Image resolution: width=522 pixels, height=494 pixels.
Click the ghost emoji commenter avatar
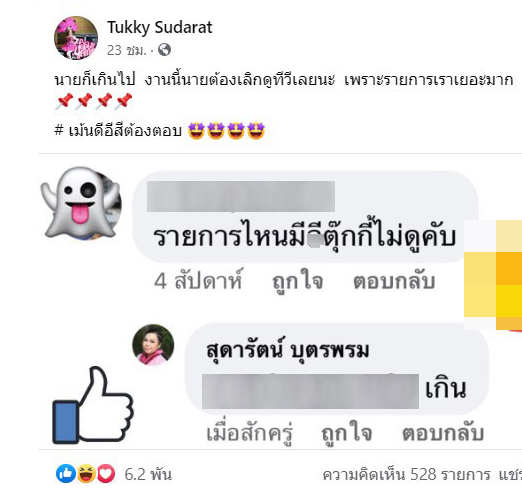click(x=81, y=203)
